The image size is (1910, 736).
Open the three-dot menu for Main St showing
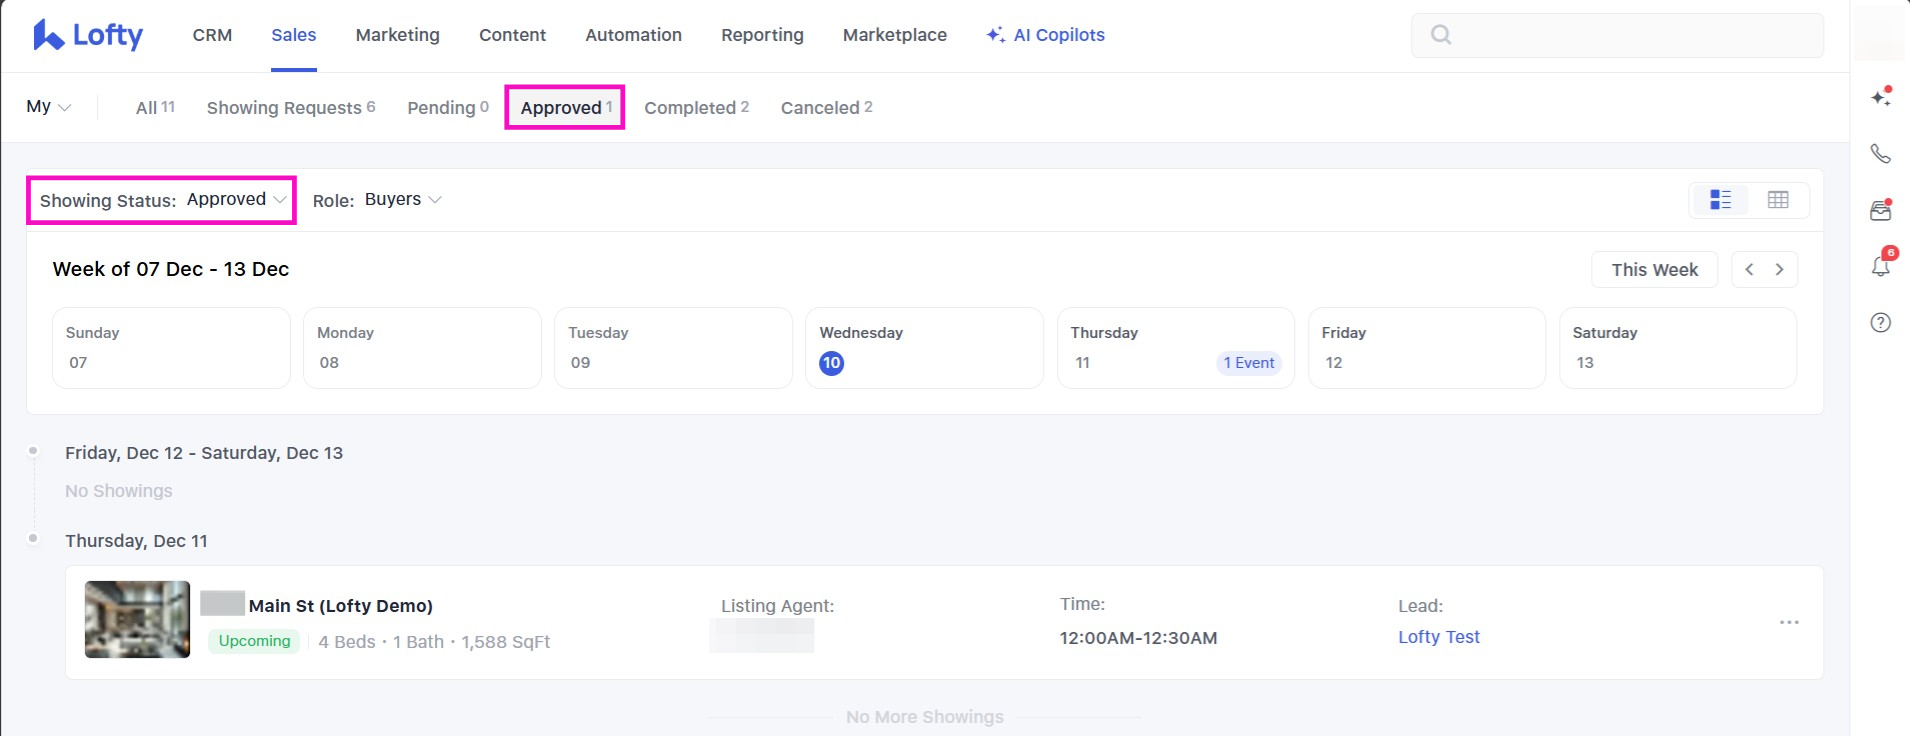[1788, 622]
